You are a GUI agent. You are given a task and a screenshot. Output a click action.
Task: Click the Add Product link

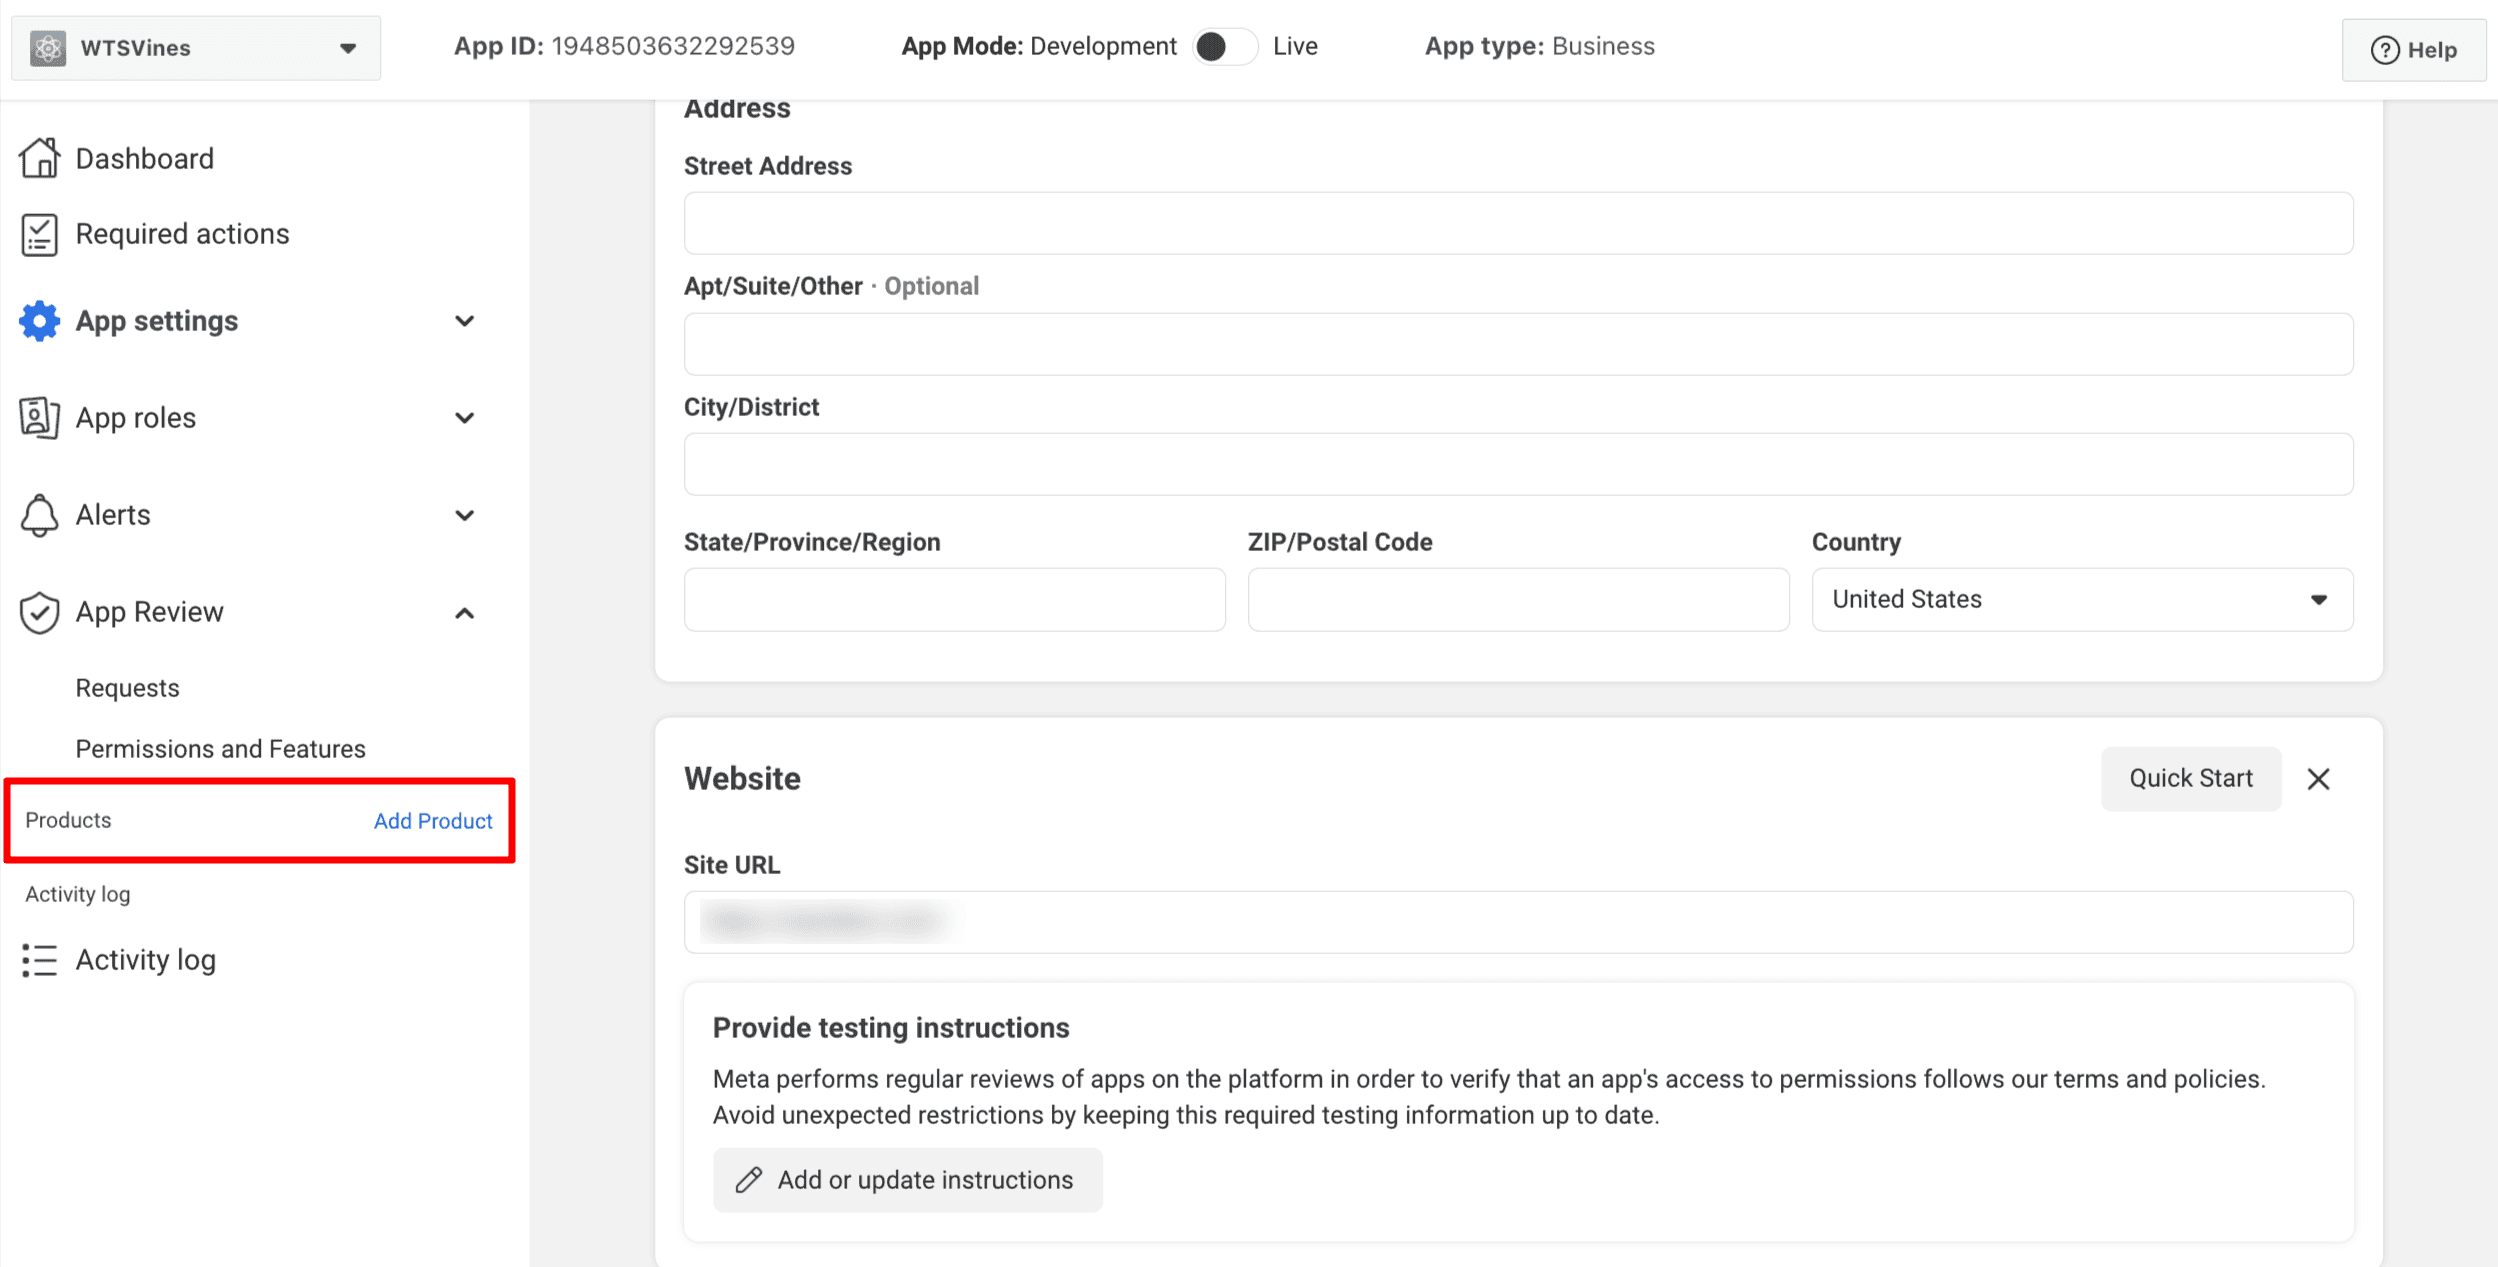click(x=433, y=821)
